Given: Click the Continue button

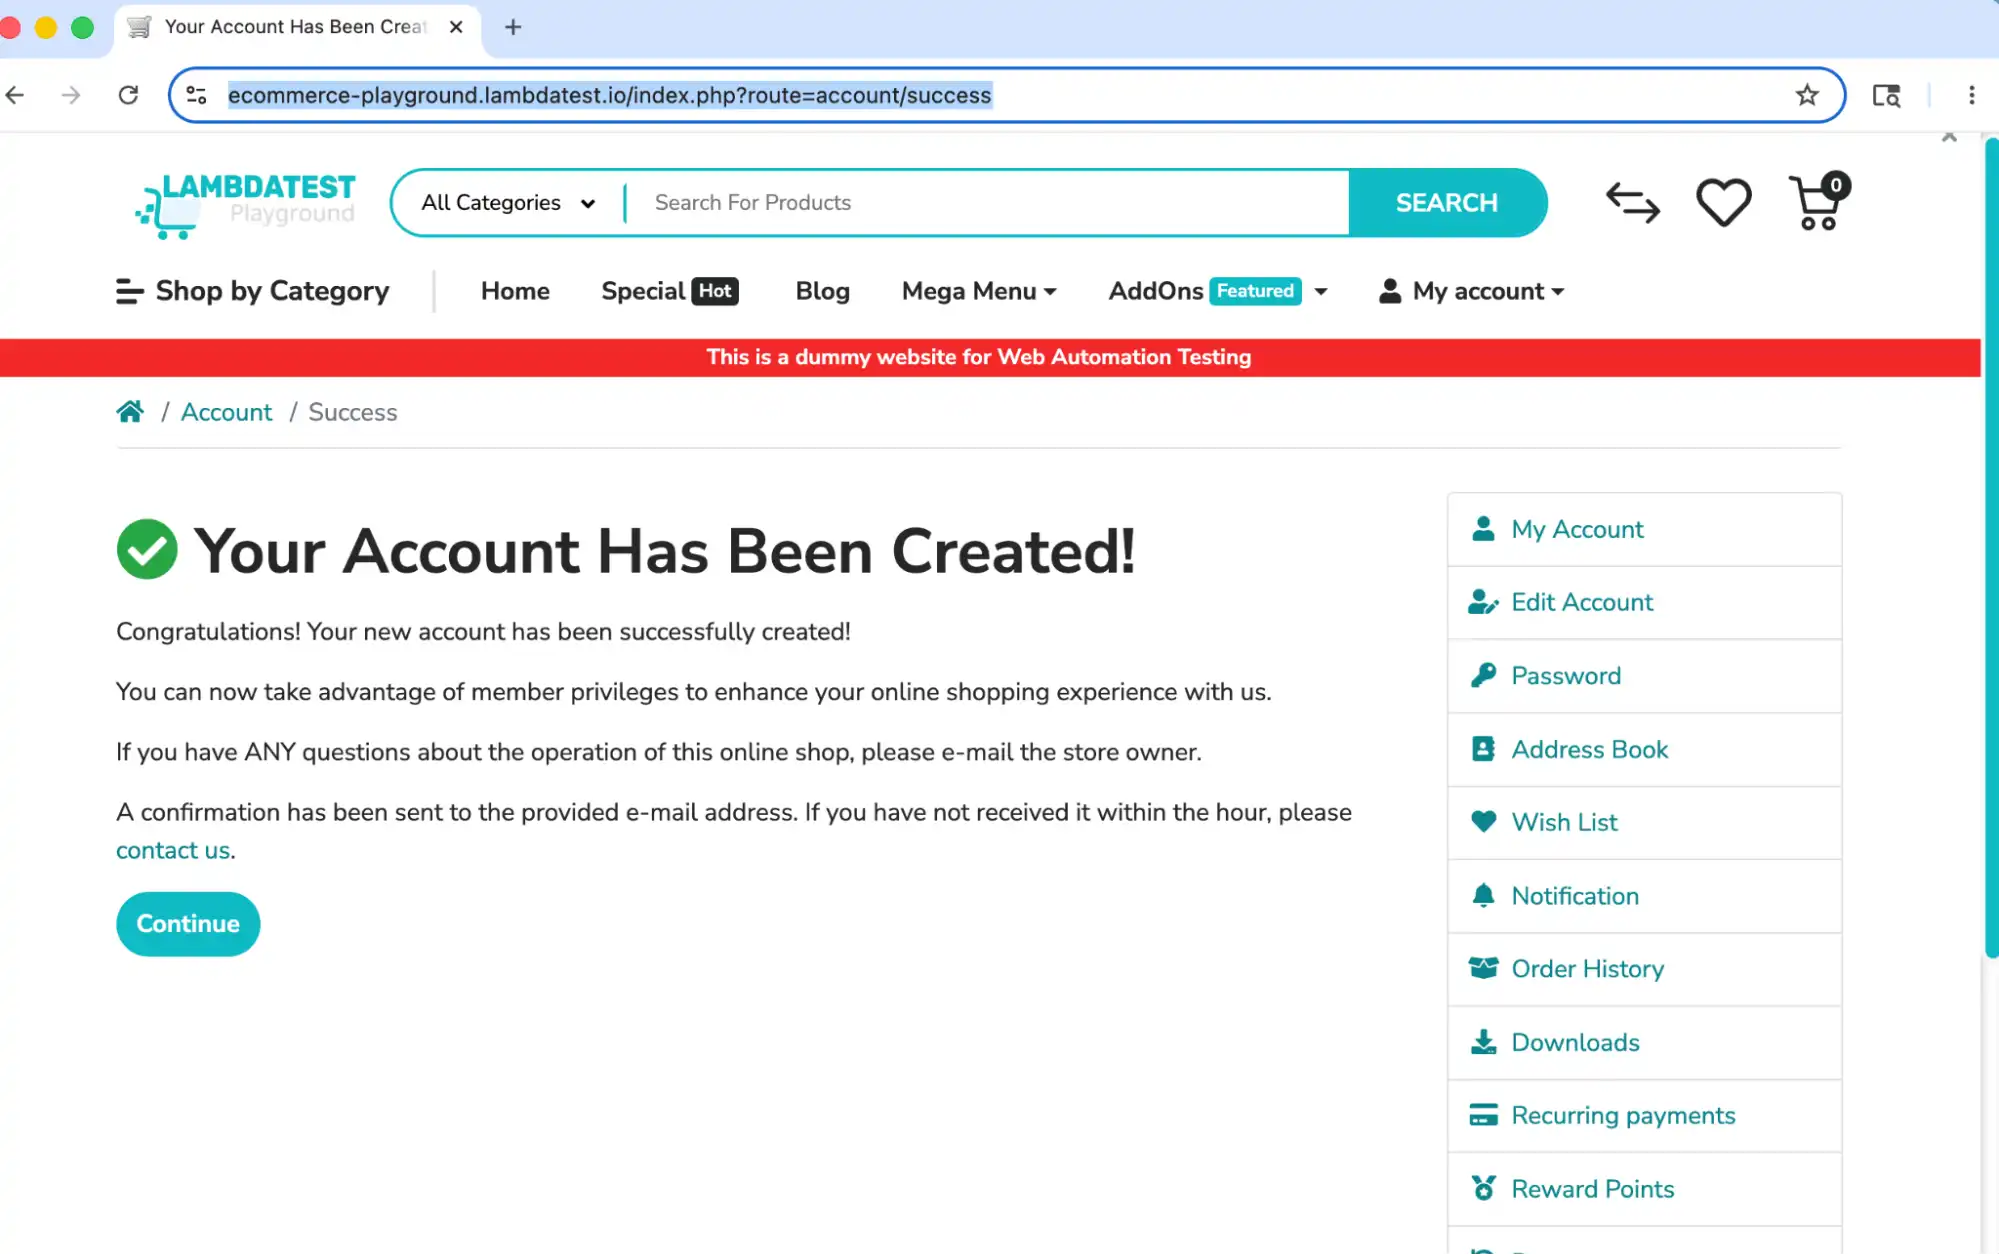Looking at the screenshot, I should pos(188,924).
